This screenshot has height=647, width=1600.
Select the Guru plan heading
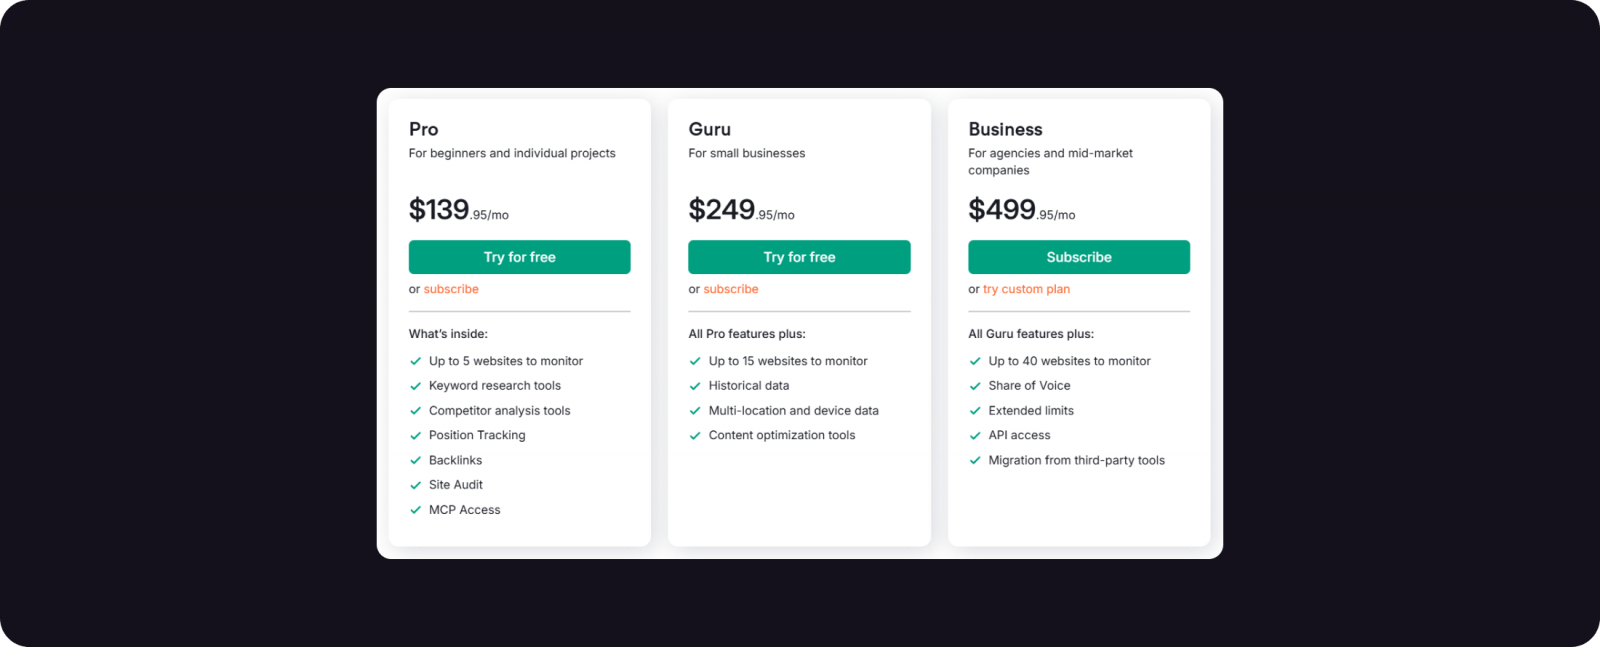point(710,129)
